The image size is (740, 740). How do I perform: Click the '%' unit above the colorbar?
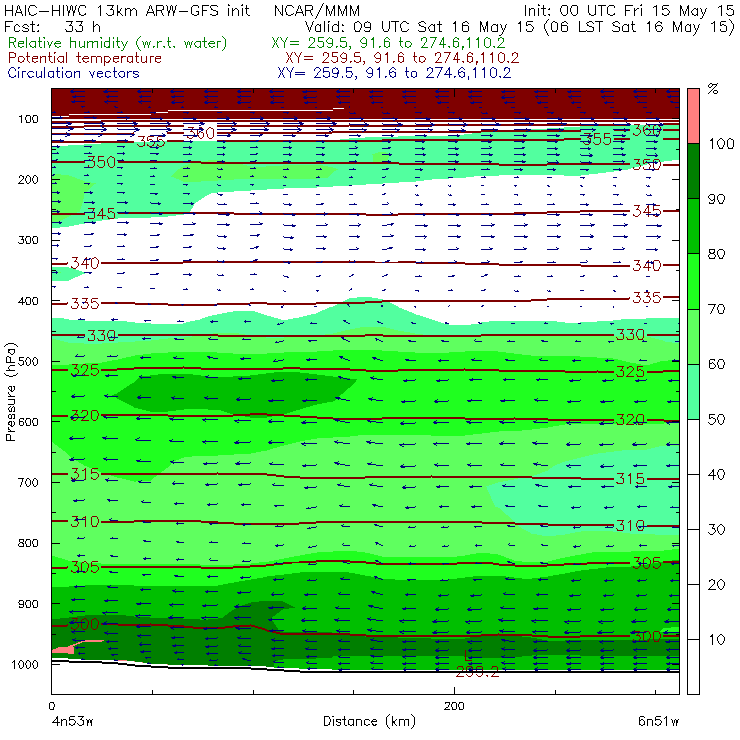pyautogui.click(x=713, y=89)
